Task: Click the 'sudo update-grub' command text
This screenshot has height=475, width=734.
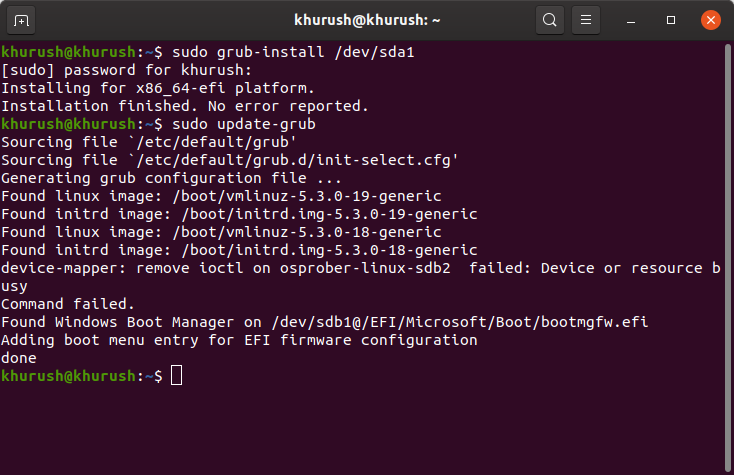Action: (243, 124)
